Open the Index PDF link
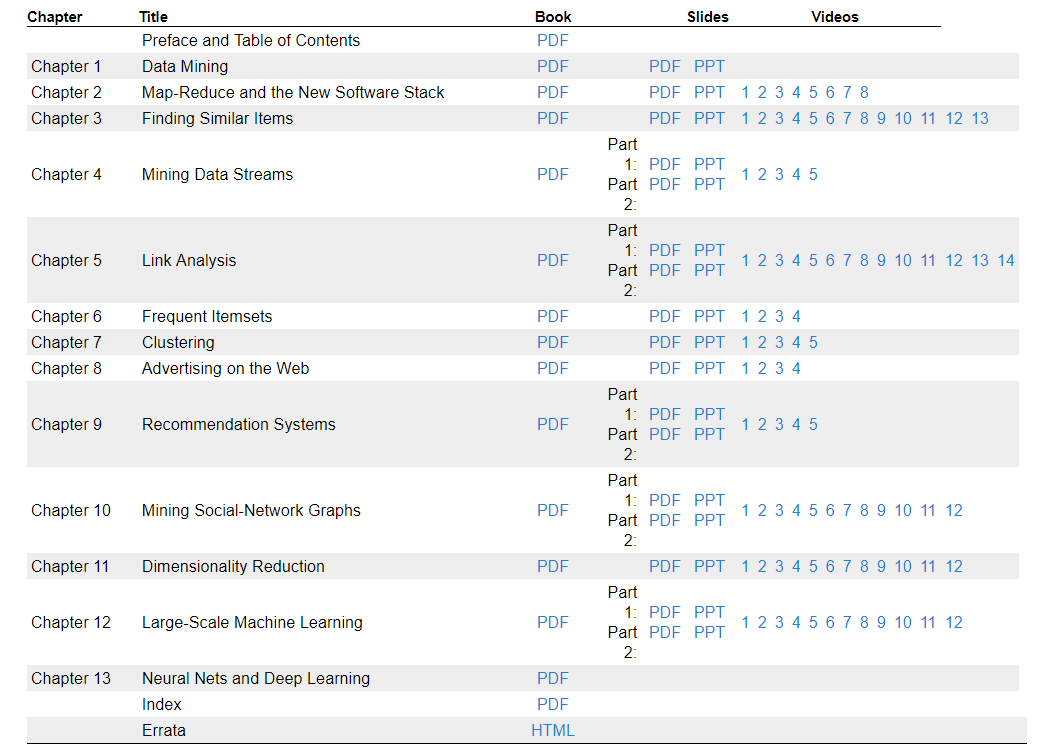This screenshot has height=755, width=1053. [x=552, y=705]
